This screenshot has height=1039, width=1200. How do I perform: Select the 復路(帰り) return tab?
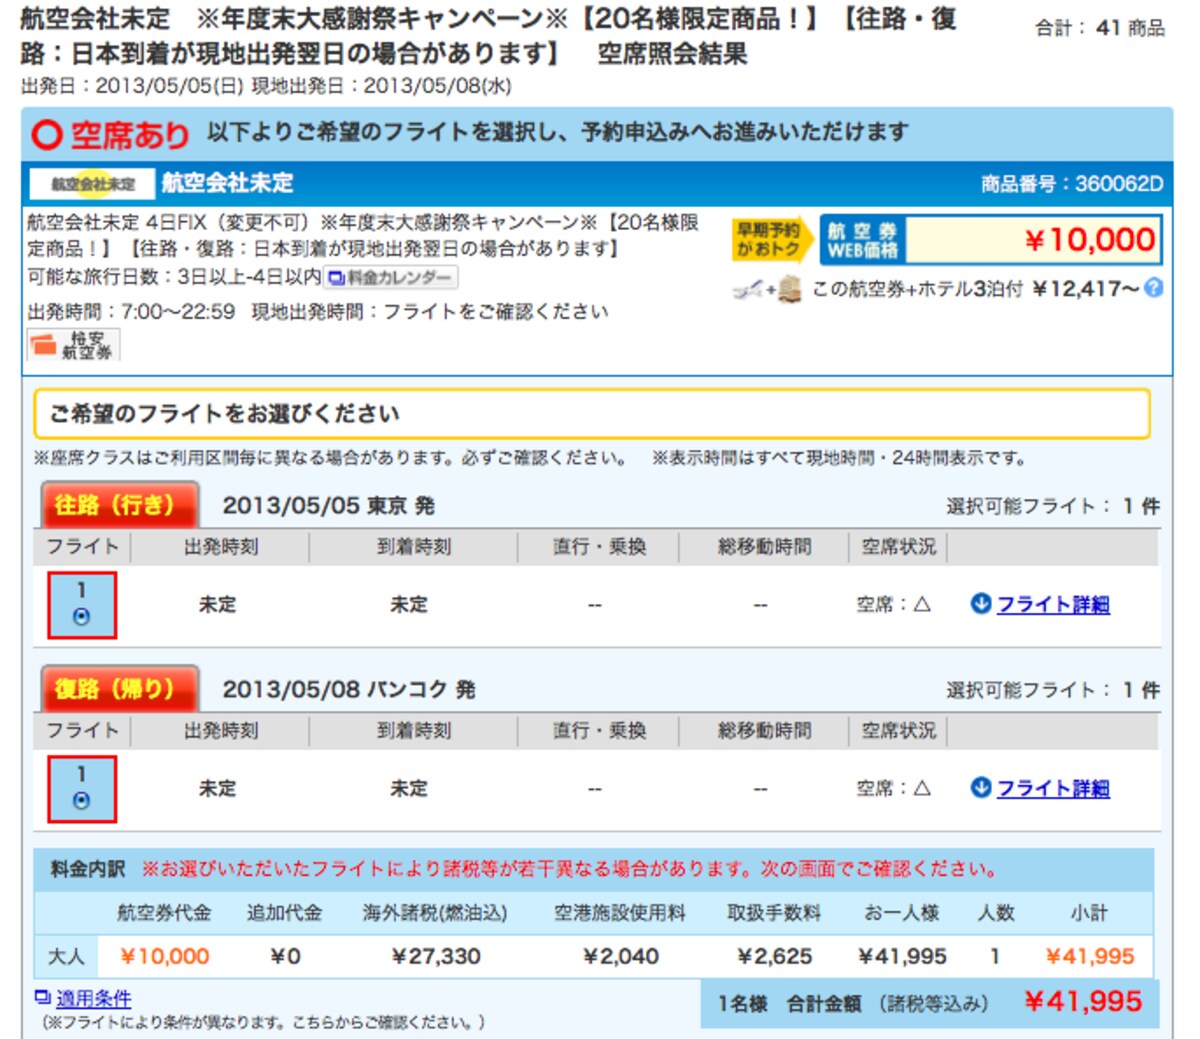pyautogui.click(x=119, y=689)
